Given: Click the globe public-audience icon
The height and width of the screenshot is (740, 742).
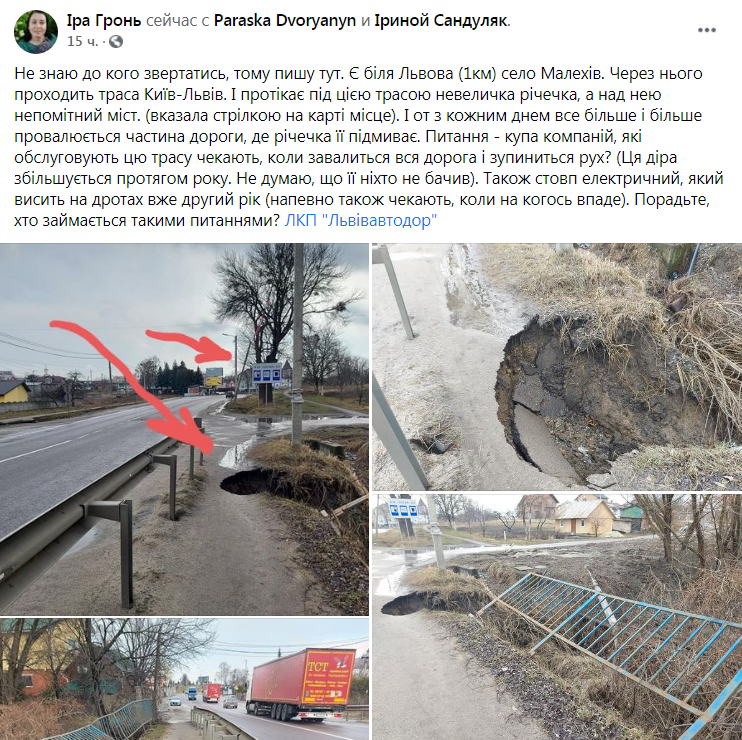Looking at the screenshot, I should coord(116,42).
